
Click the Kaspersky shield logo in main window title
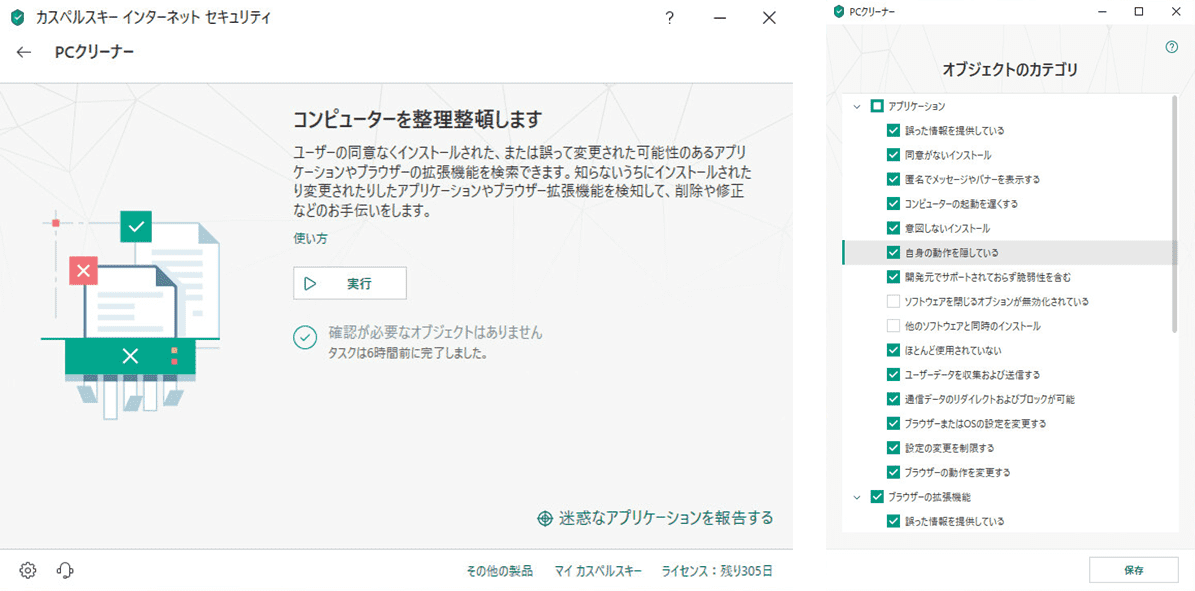click(x=17, y=18)
